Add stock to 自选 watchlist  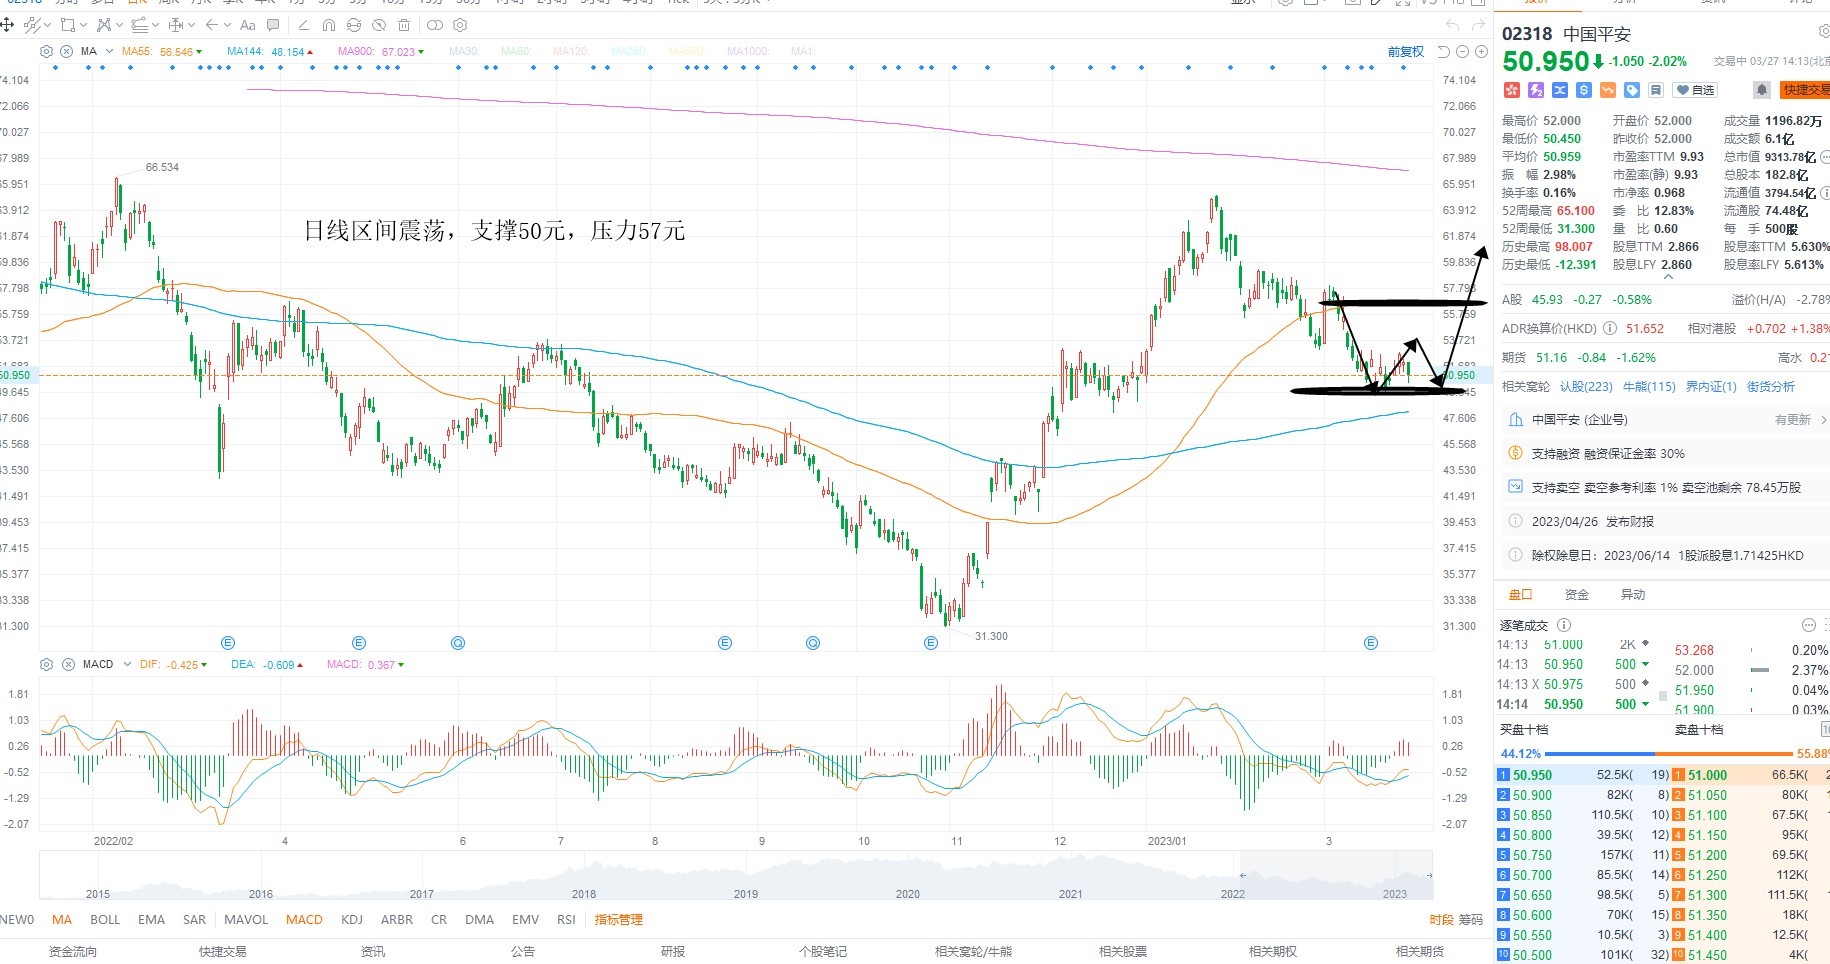click(1695, 90)
